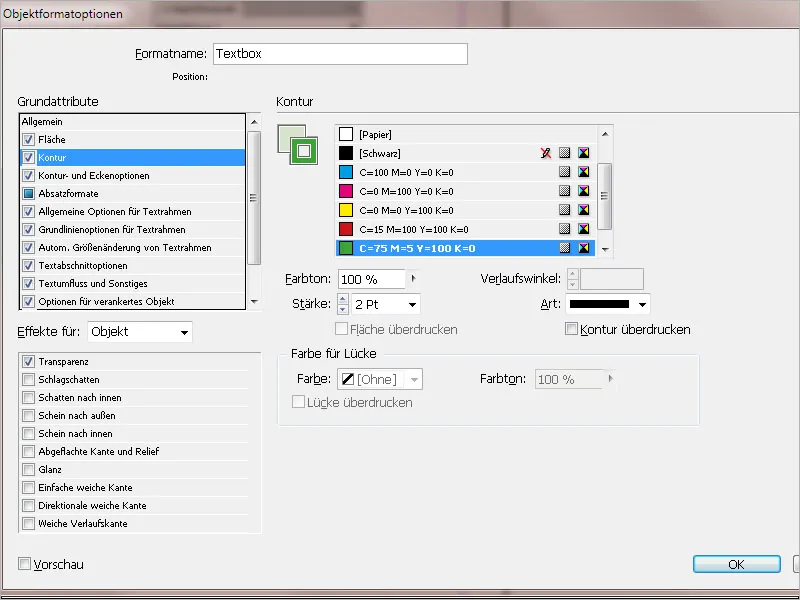Select the Allgemein category
The height and width of the screenshot is (600, 800).
click(132, 121)
